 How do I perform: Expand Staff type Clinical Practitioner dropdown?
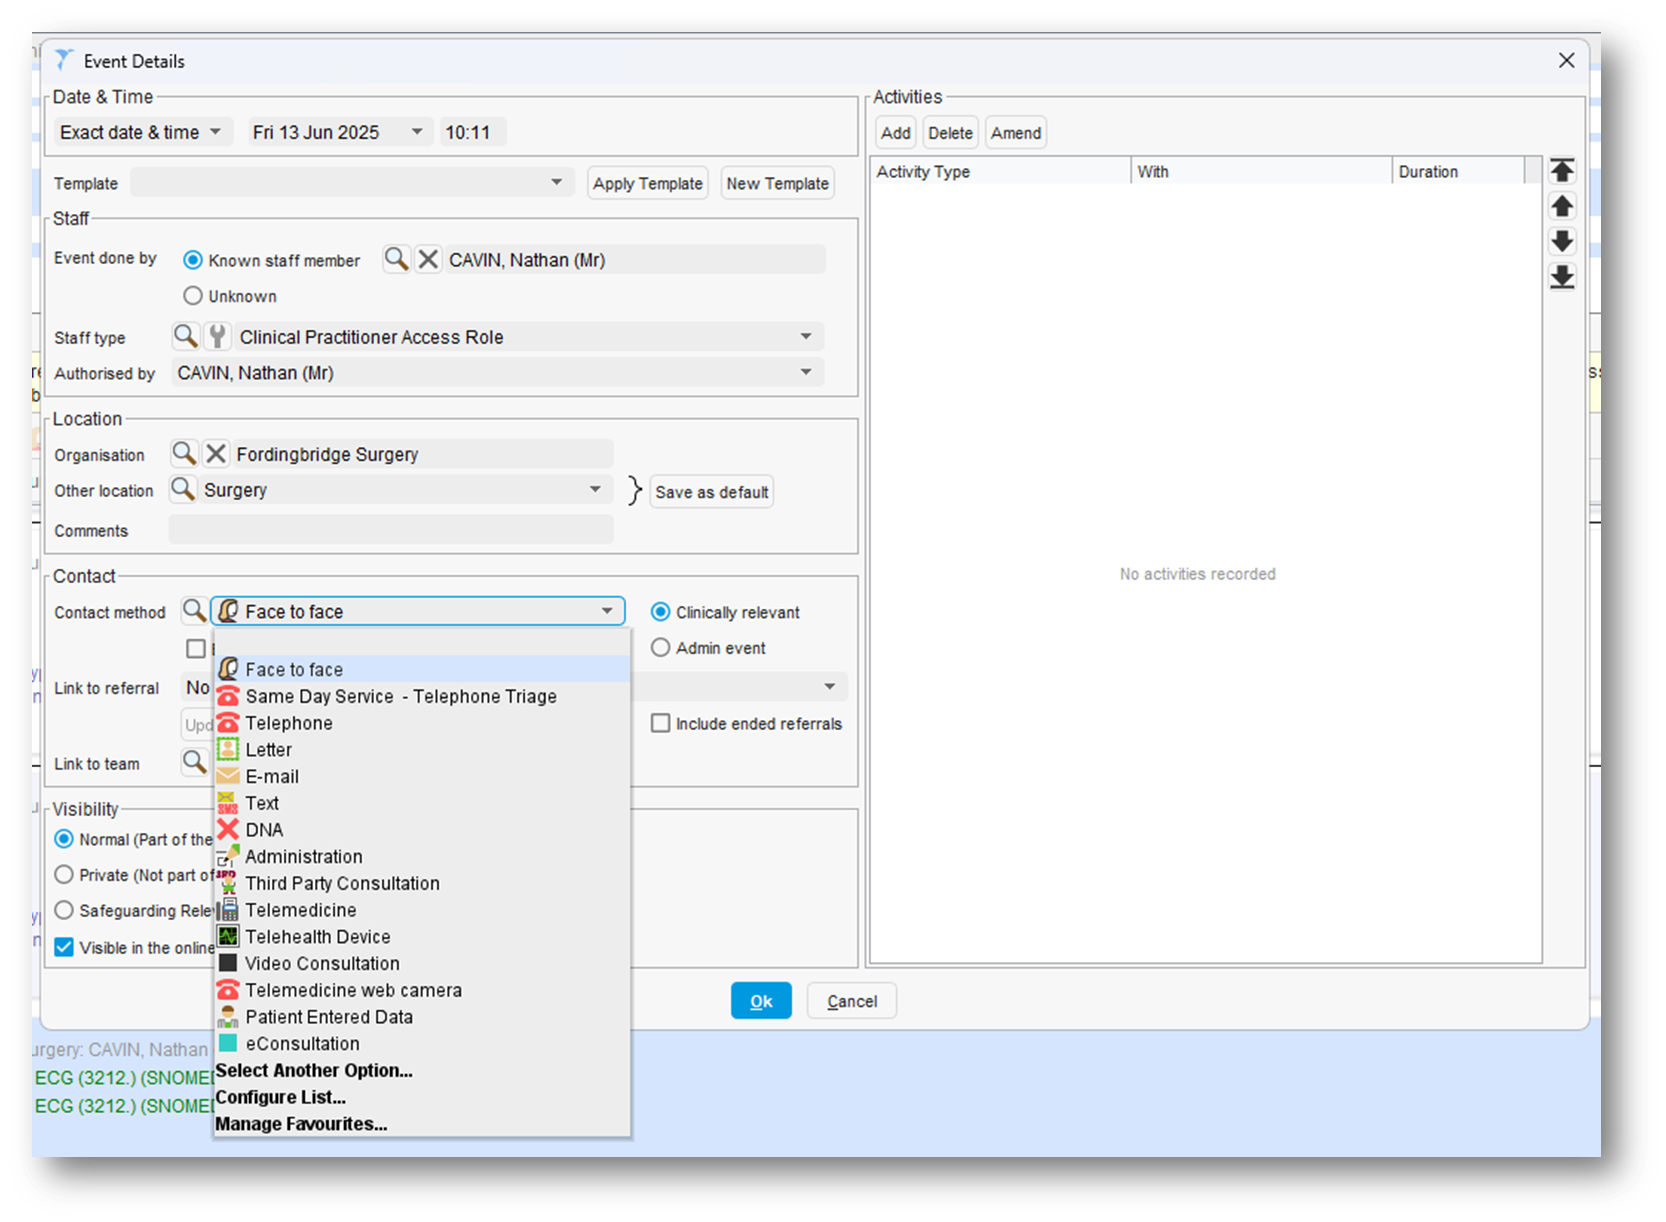[x=806, y=337]
